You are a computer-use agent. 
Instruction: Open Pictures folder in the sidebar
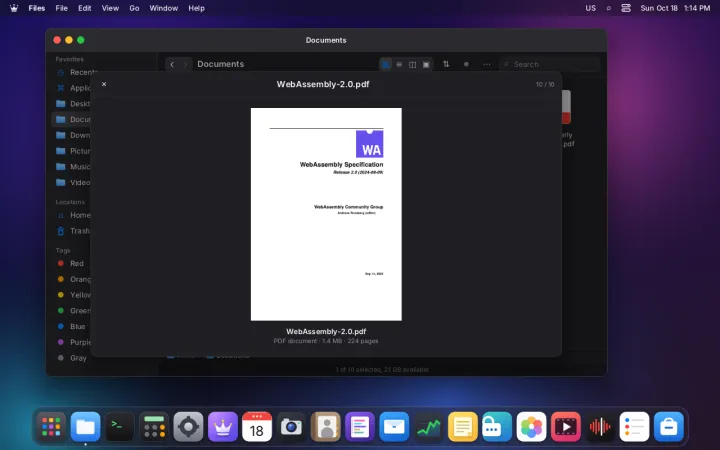[x=73, y=151]
